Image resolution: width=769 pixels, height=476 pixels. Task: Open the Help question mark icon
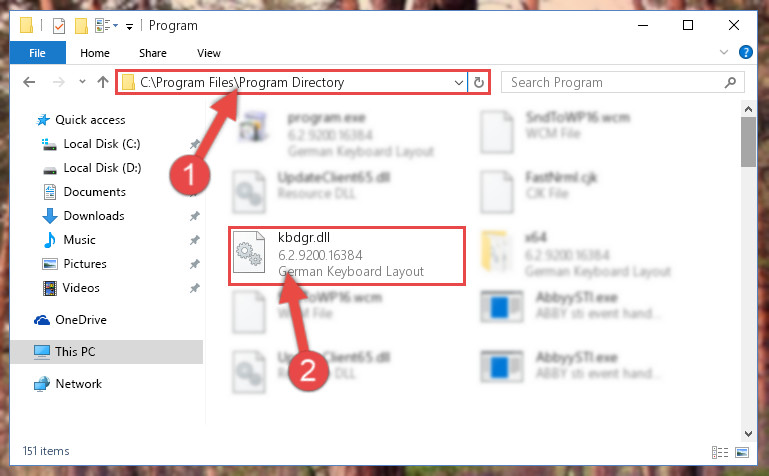pos(745,52)
